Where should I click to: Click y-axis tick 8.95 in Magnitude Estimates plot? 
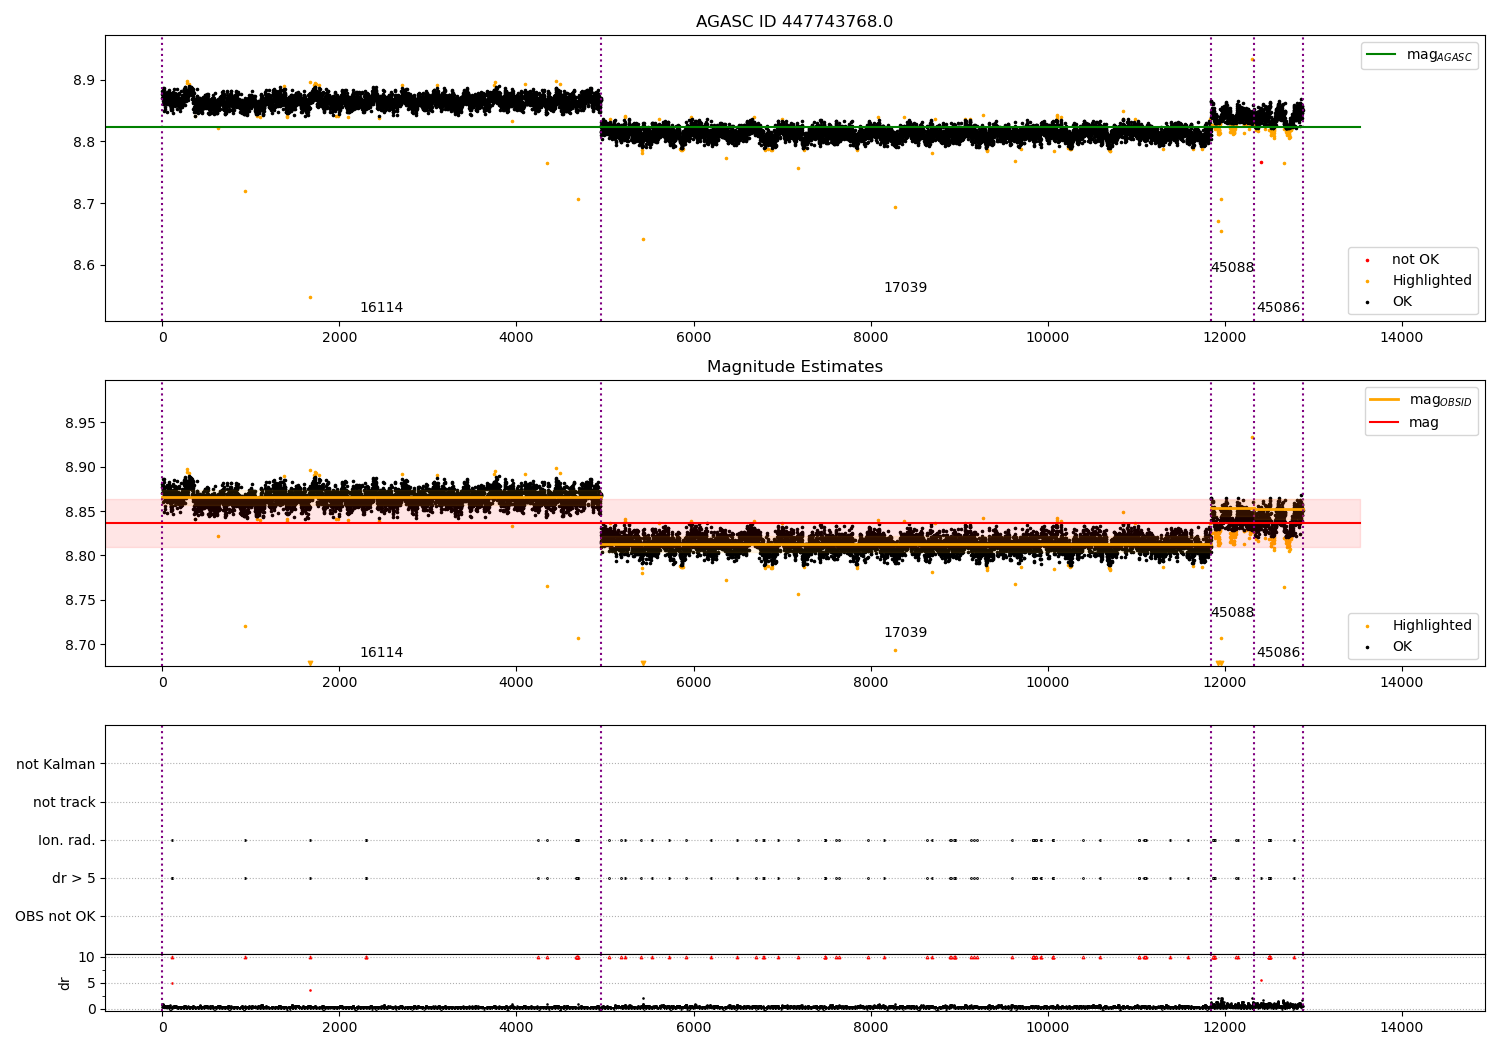[79, 424]
